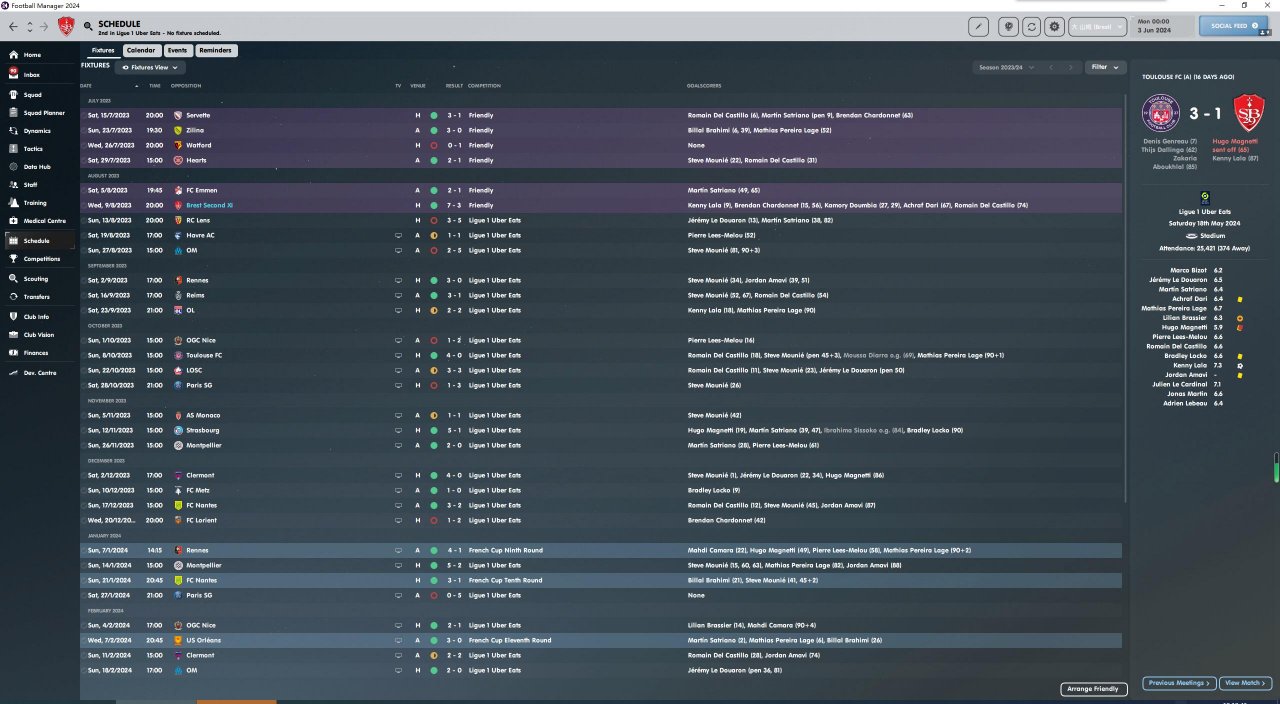This screenshot has height=704, width=1280.
Task: Open the Inbox in the sidebar
Action: point(40,75)
